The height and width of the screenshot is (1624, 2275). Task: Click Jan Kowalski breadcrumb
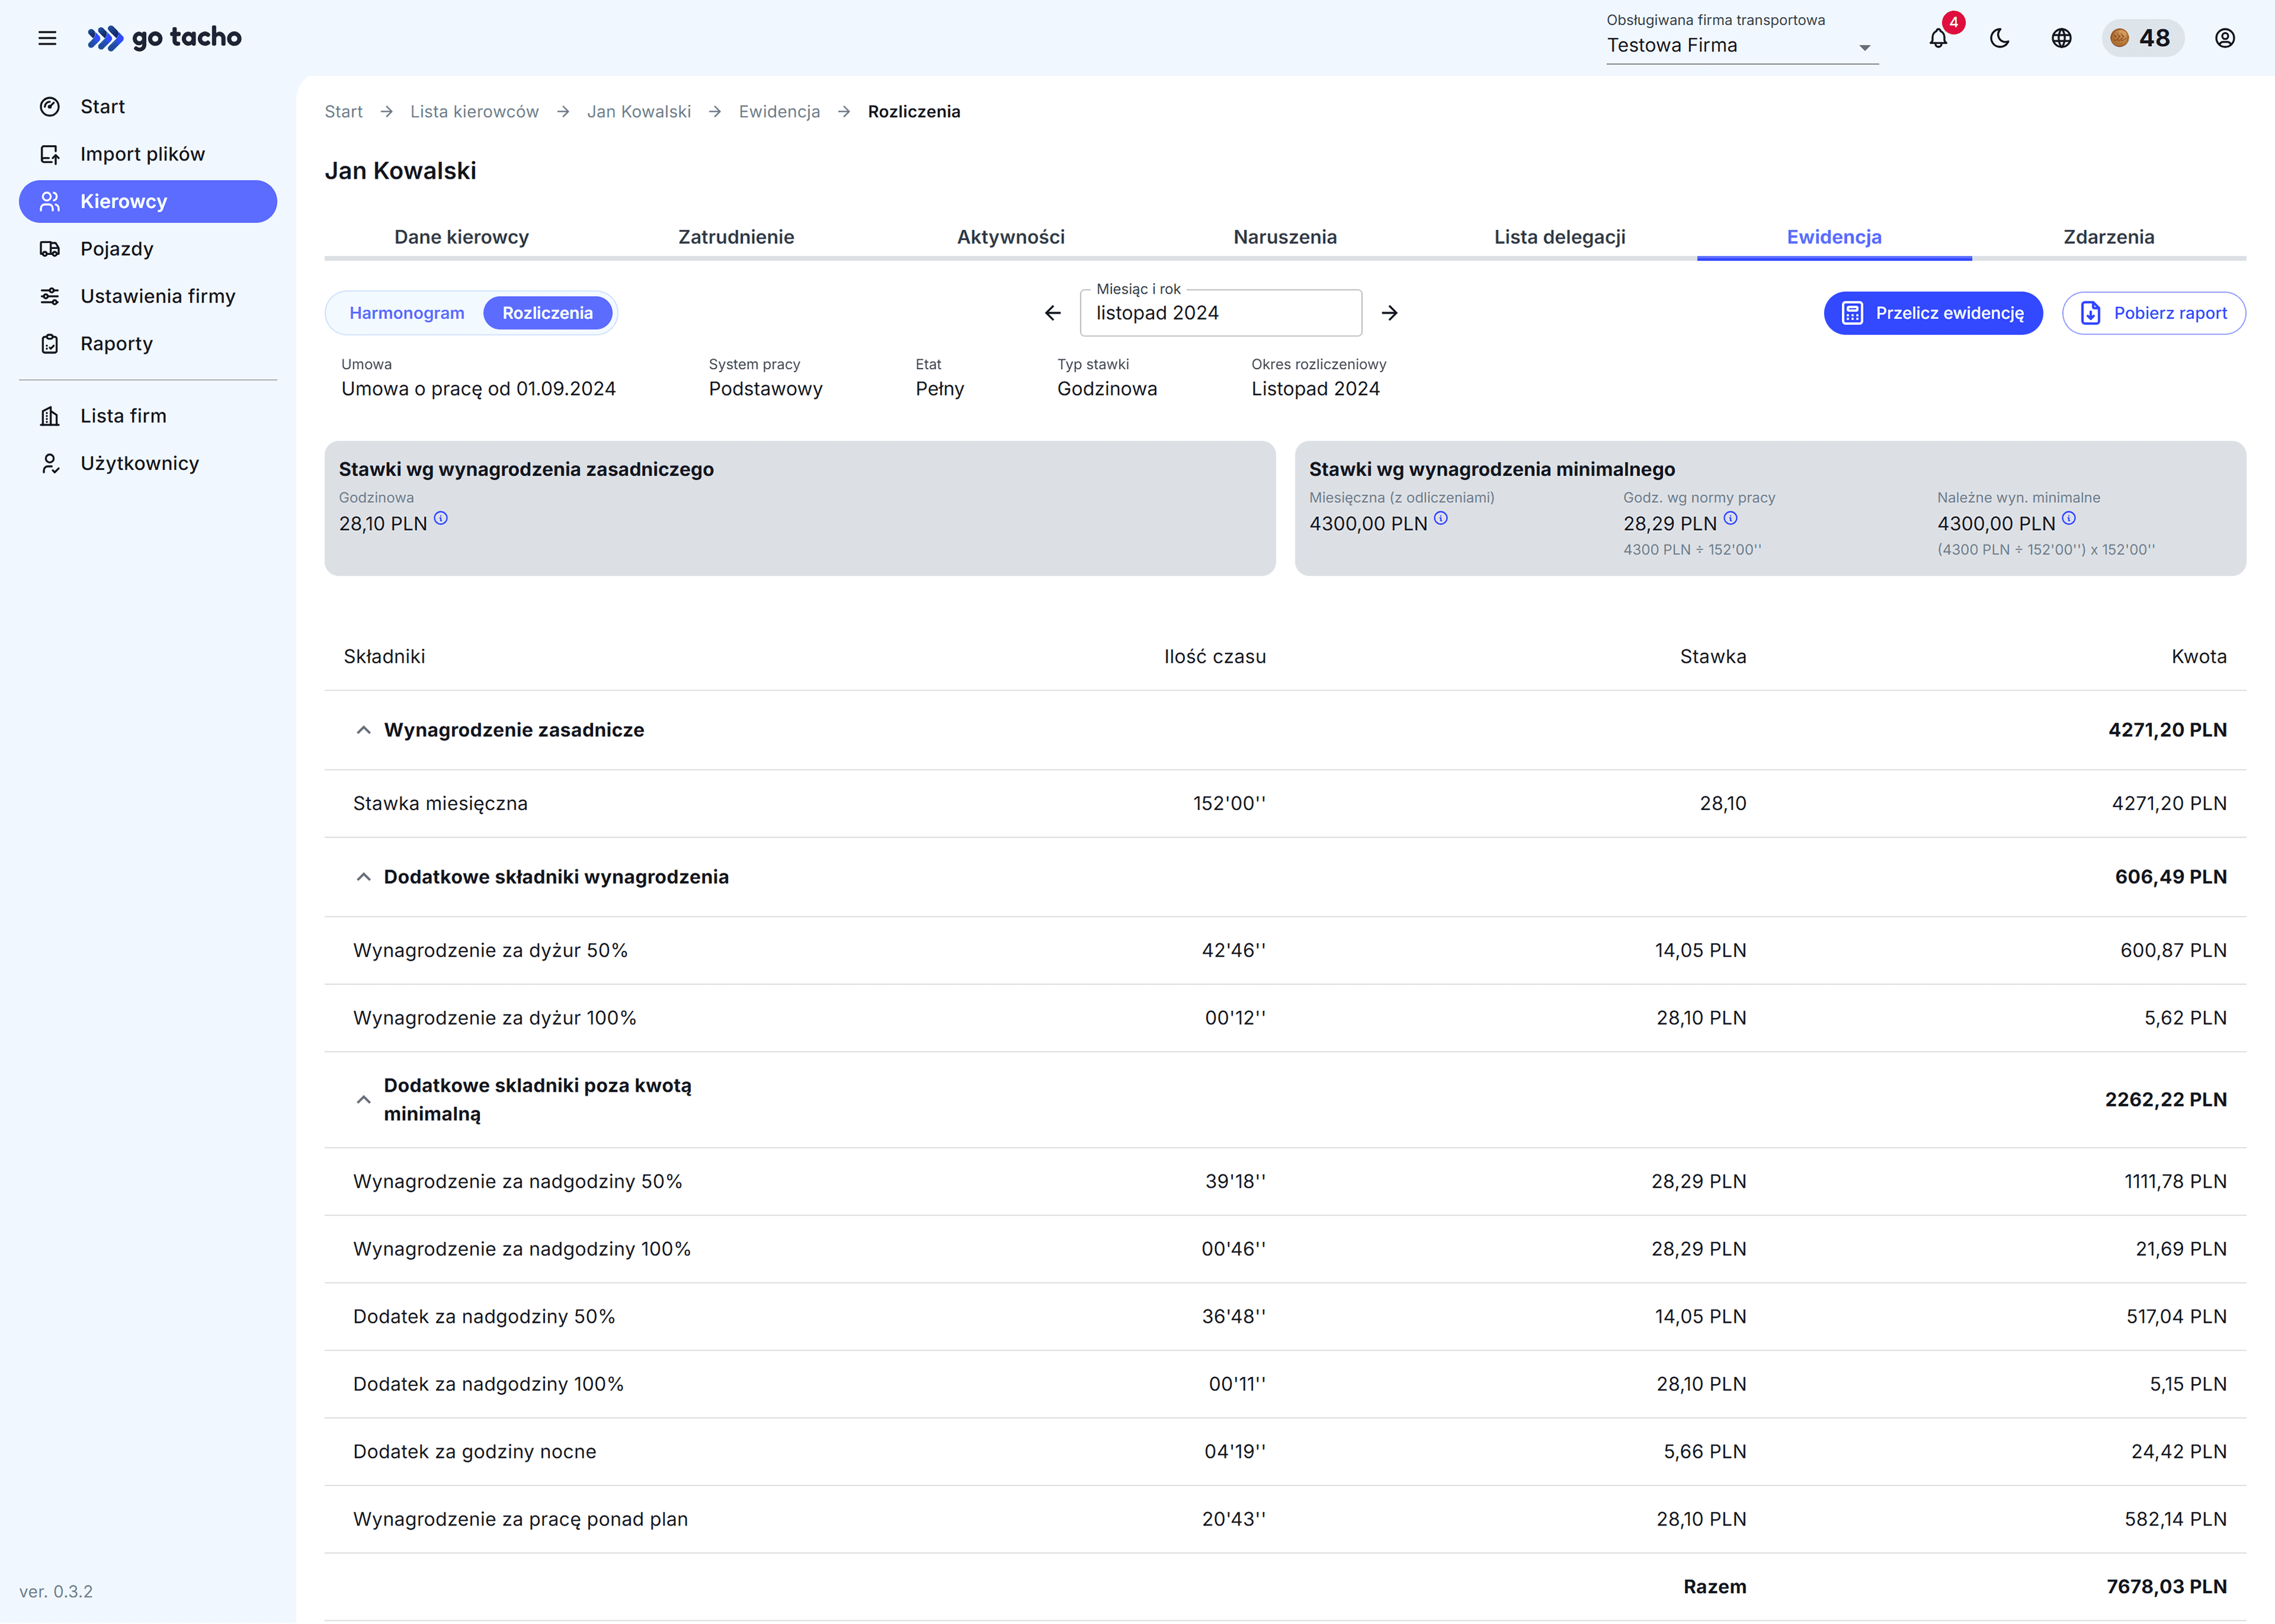pos(639,112)
